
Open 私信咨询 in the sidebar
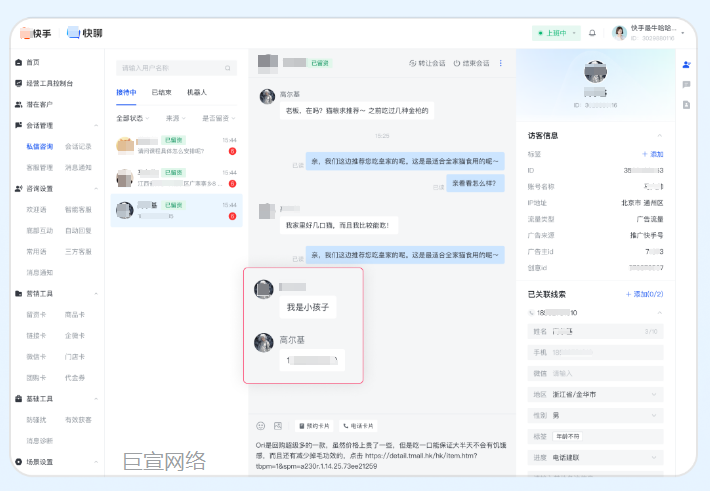40,146
